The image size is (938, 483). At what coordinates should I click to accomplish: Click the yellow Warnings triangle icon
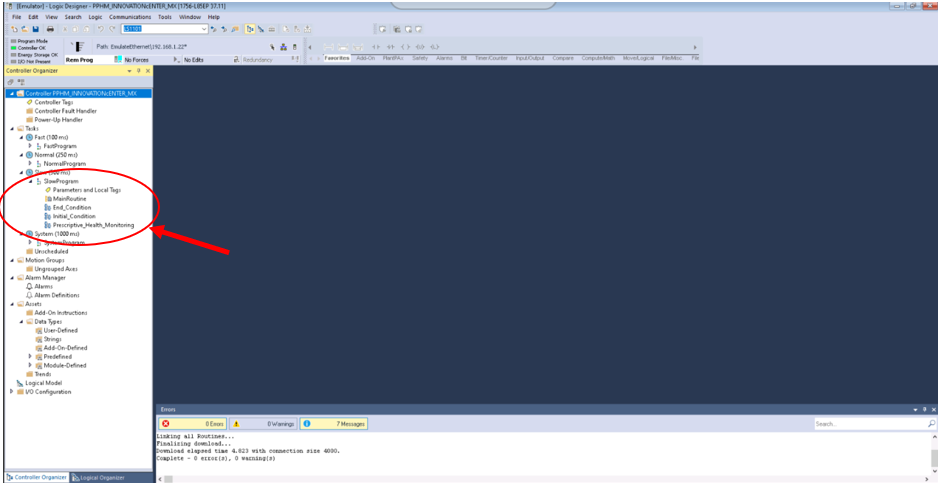236,423
